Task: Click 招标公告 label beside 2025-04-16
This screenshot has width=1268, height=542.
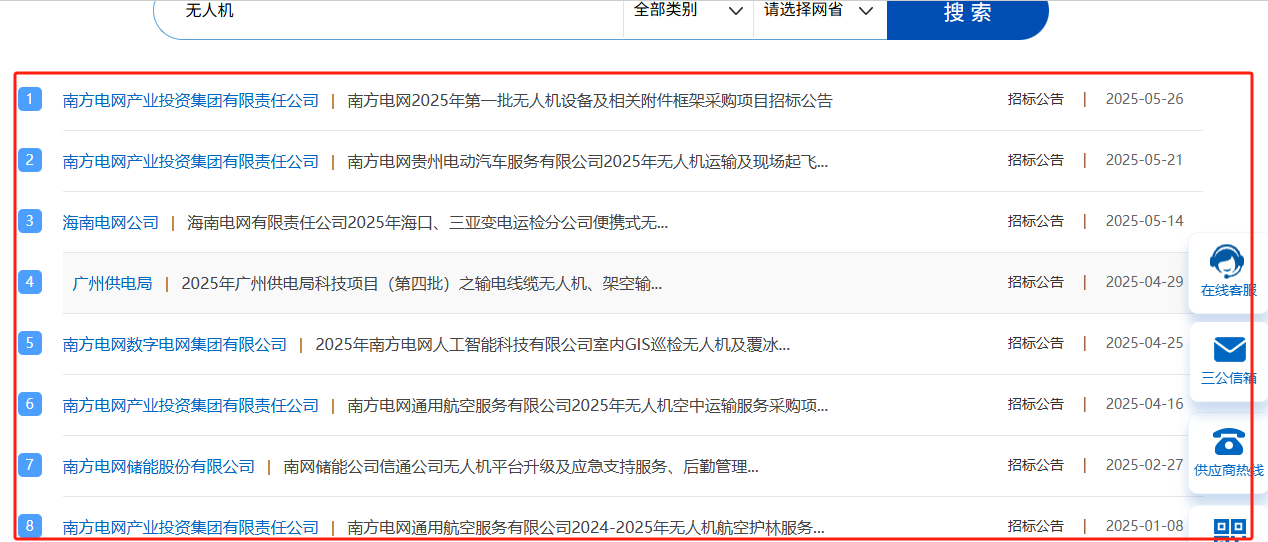Action: (x=1036, y=404)
